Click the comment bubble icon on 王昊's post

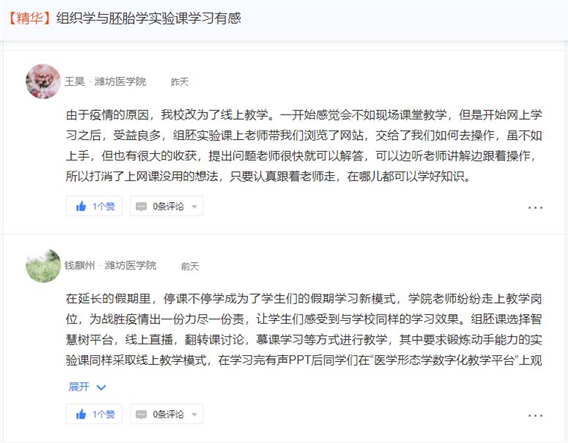(141, 206)
